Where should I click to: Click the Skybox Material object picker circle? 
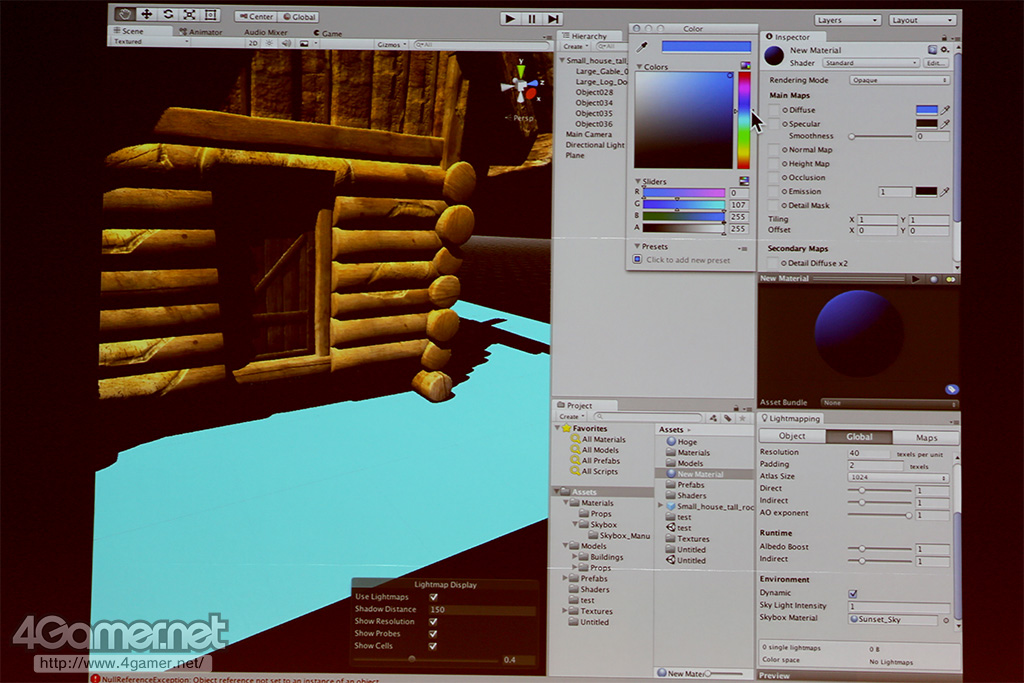point(946,620)
